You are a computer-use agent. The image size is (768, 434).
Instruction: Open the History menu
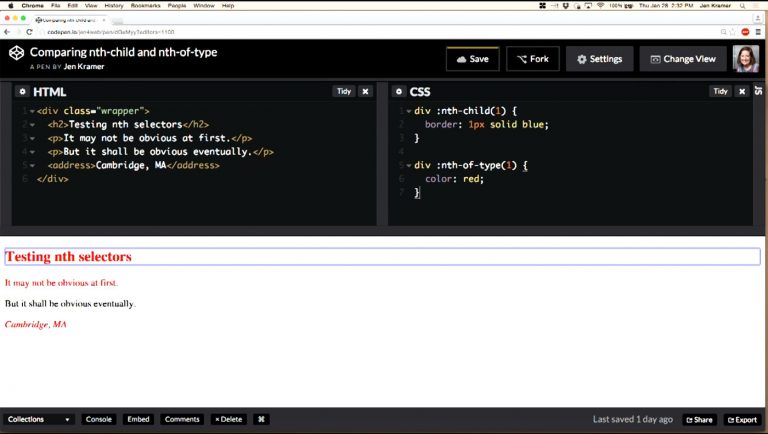tap(114, 5)
